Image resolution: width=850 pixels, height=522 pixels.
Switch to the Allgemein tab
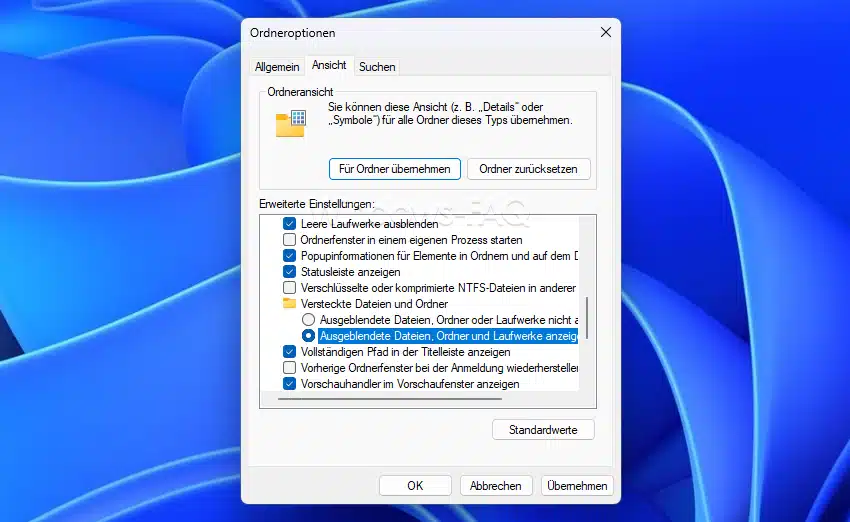point(277,67)
